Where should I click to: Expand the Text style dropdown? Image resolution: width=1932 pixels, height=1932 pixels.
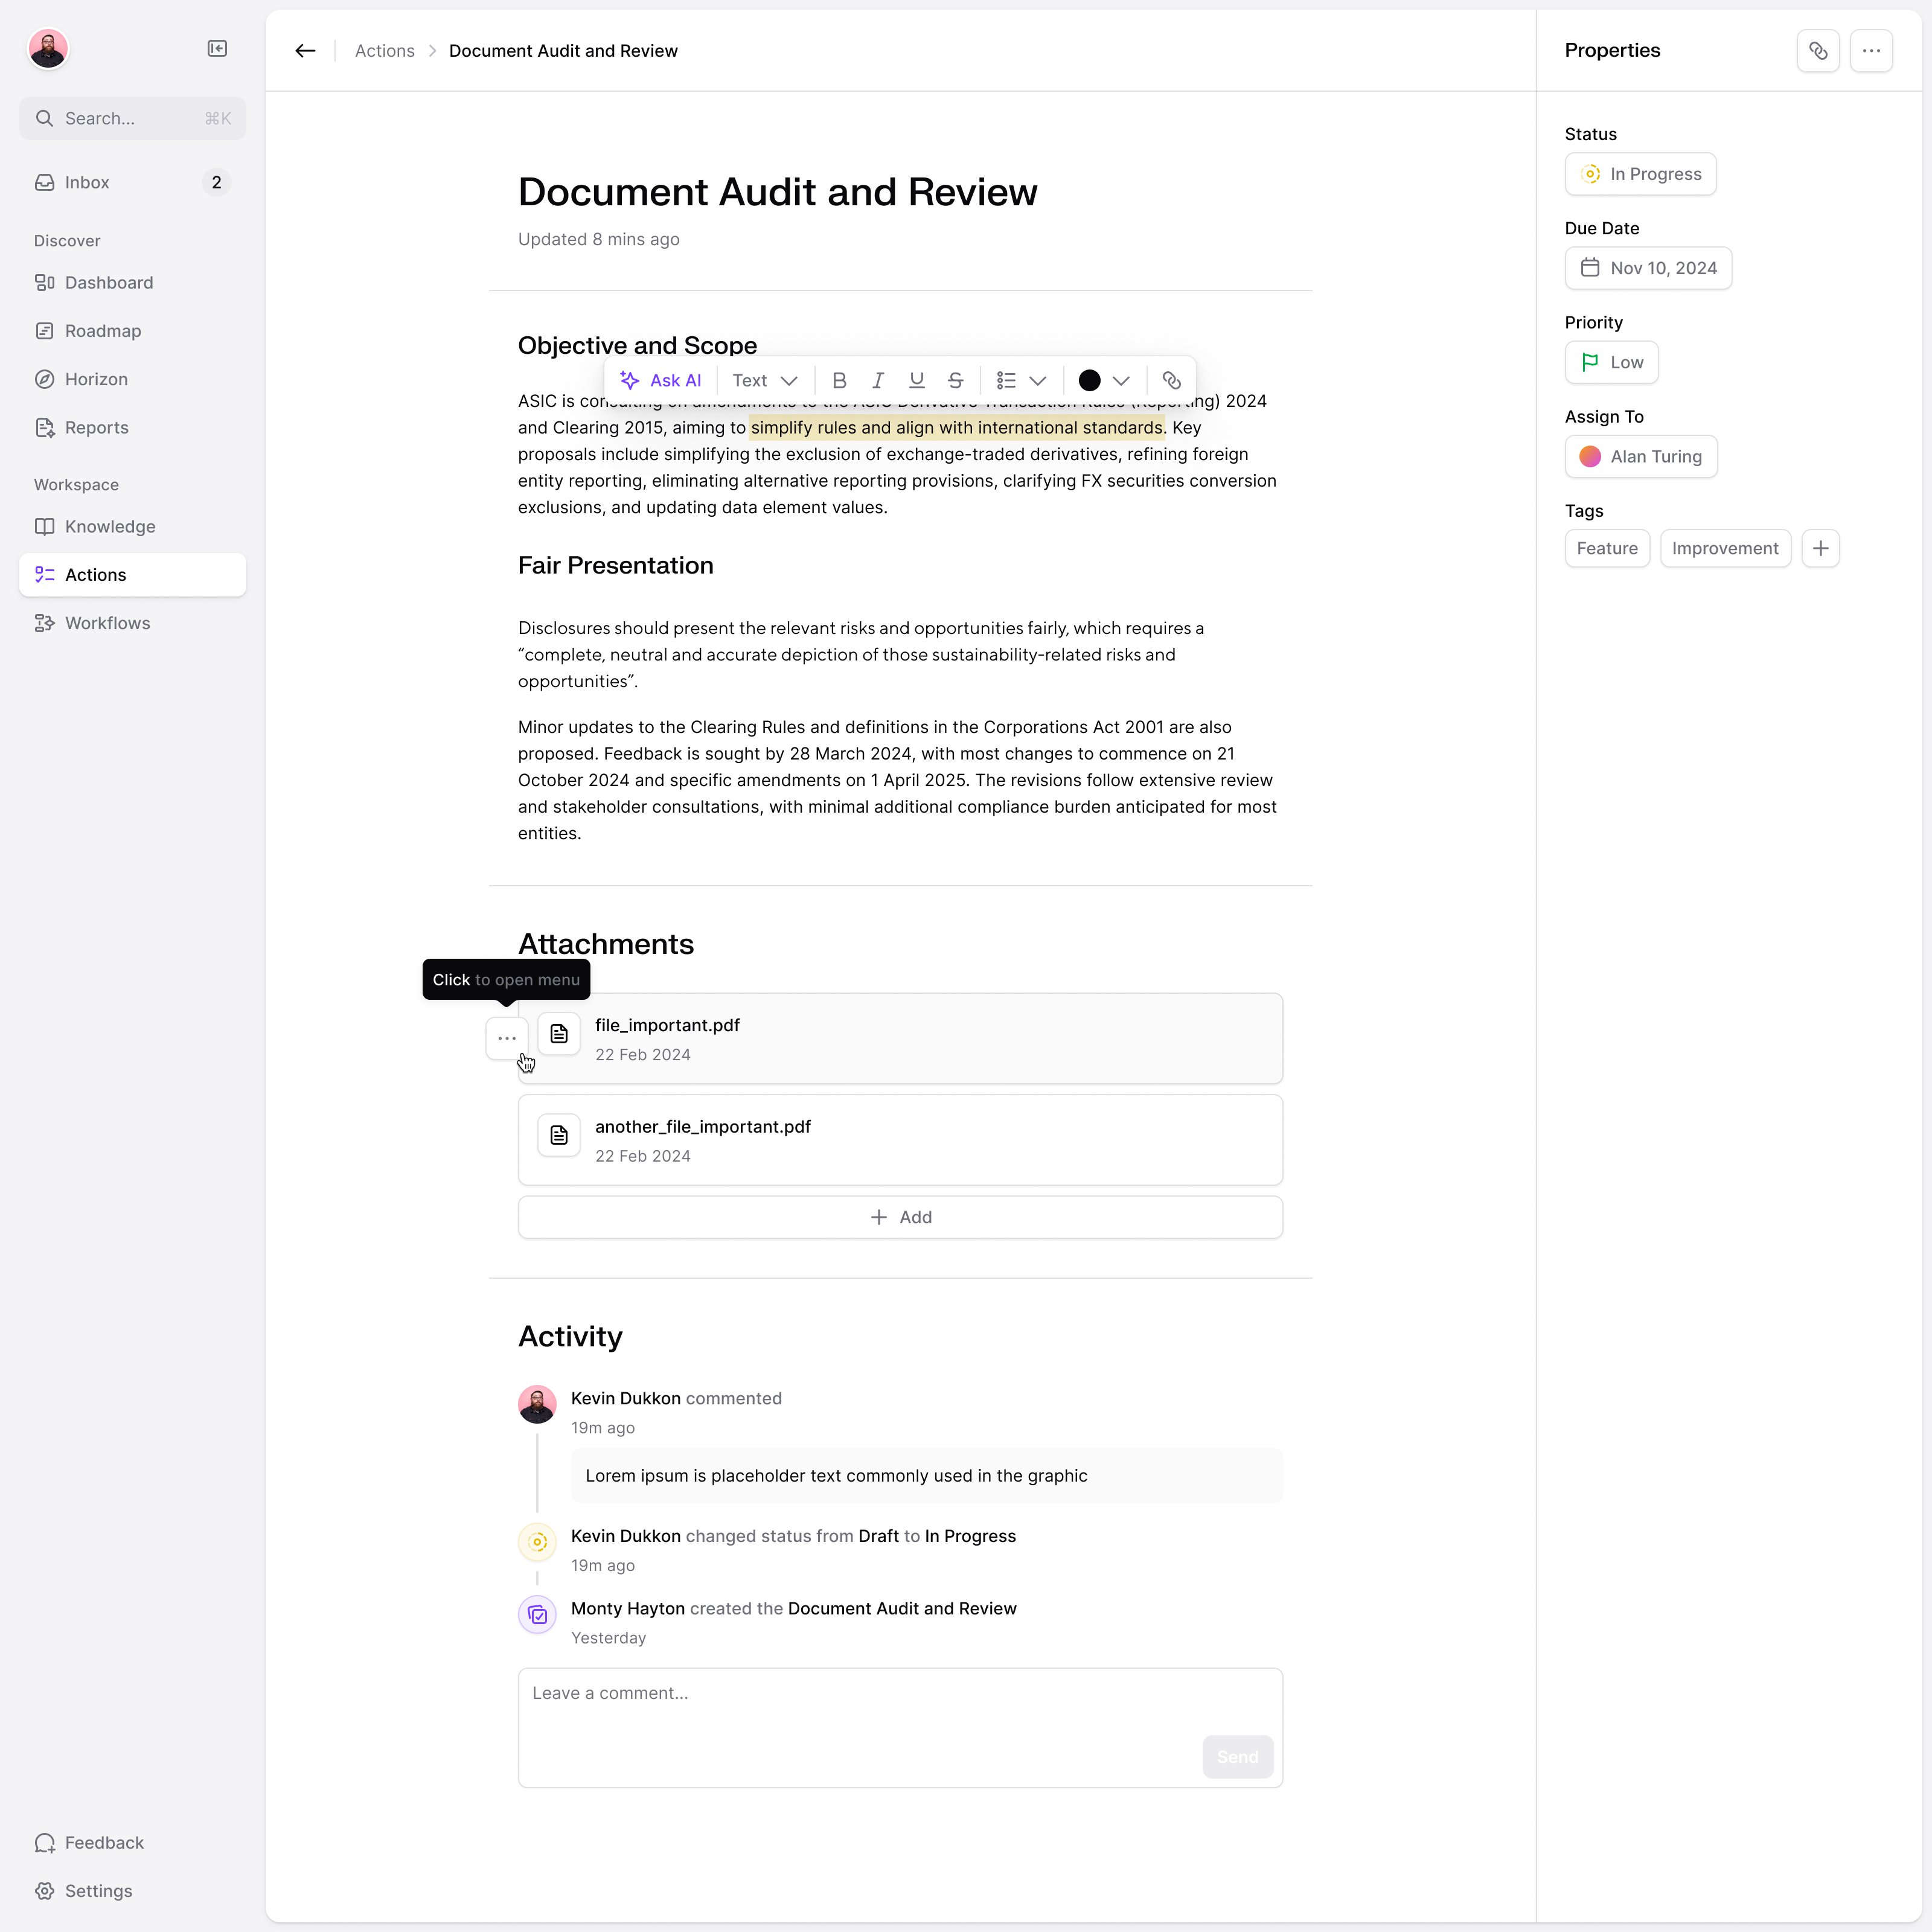(765, 381)
